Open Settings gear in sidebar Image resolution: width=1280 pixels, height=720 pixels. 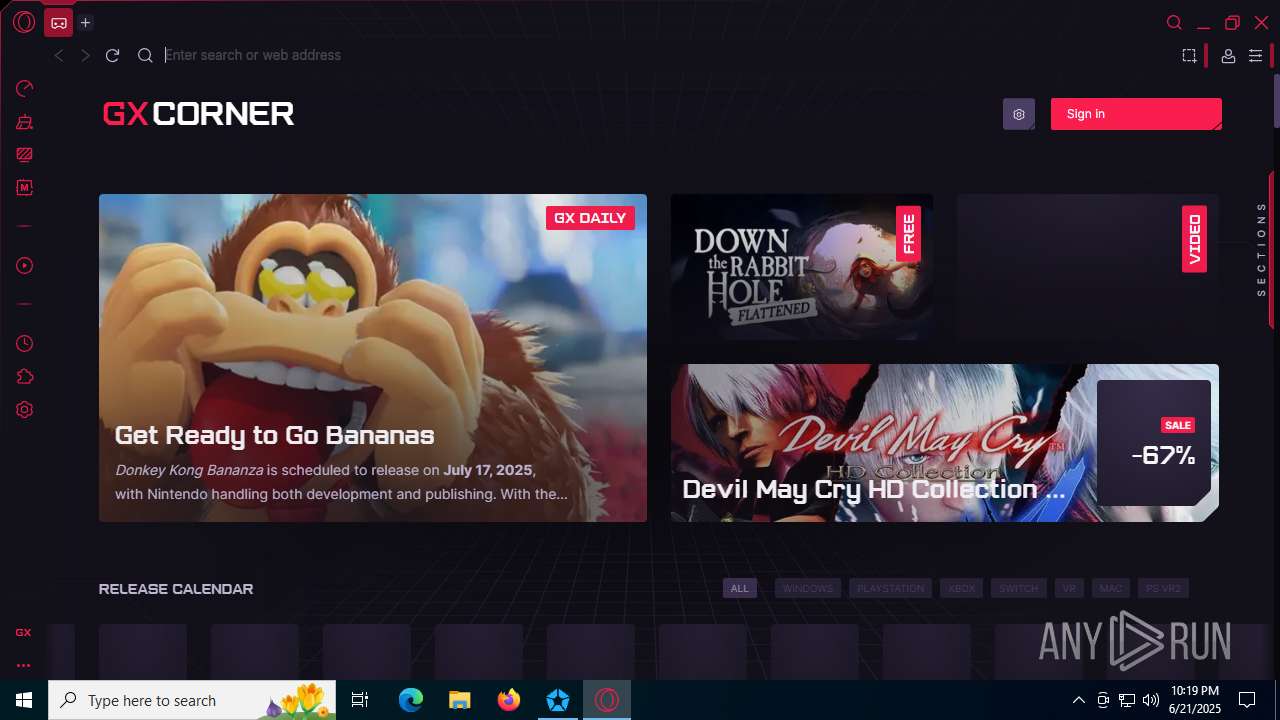25,410
